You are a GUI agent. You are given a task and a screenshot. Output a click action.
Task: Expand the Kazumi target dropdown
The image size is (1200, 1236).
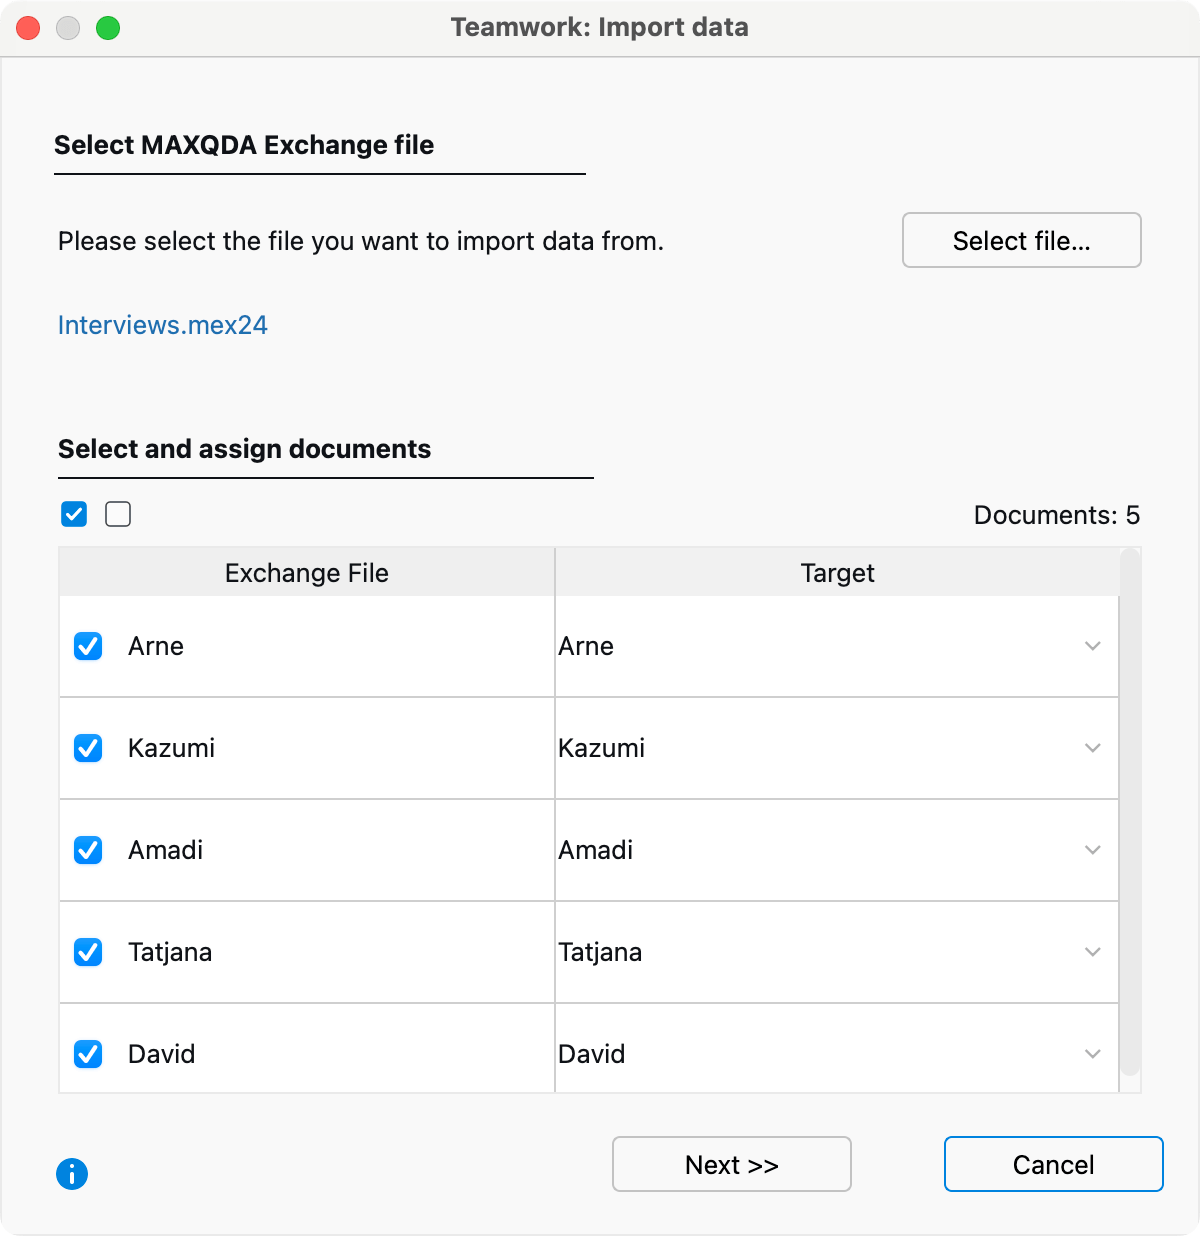[1092, 748]
